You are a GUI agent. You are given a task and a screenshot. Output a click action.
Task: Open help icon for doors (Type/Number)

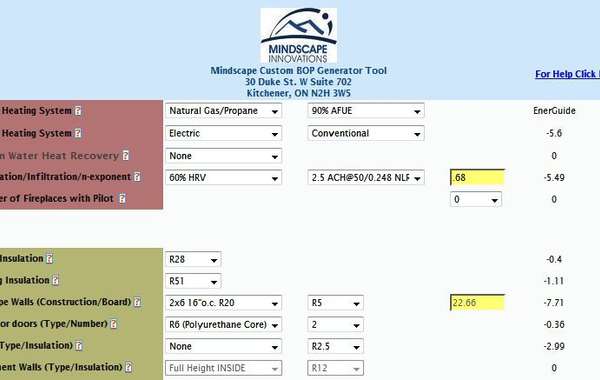114,324
